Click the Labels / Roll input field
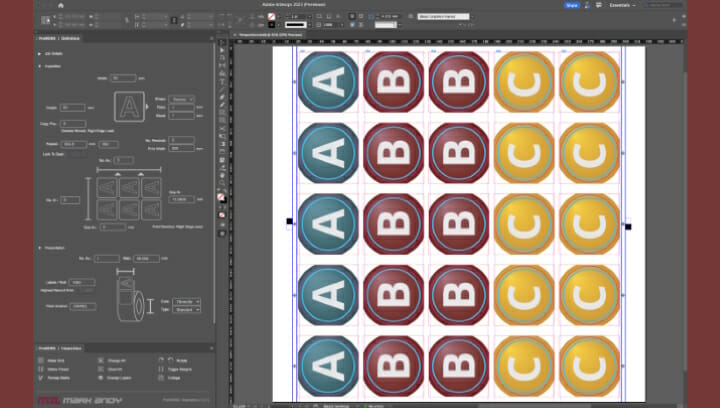 pos(83,282)
